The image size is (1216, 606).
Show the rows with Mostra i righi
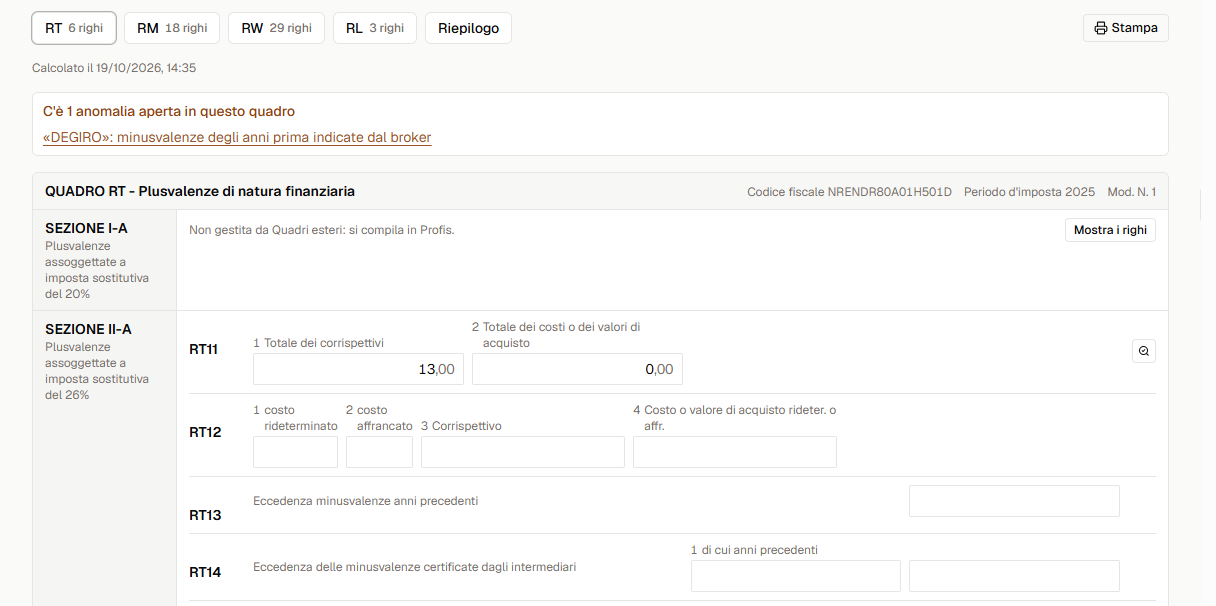click(x=1110, y=231)
